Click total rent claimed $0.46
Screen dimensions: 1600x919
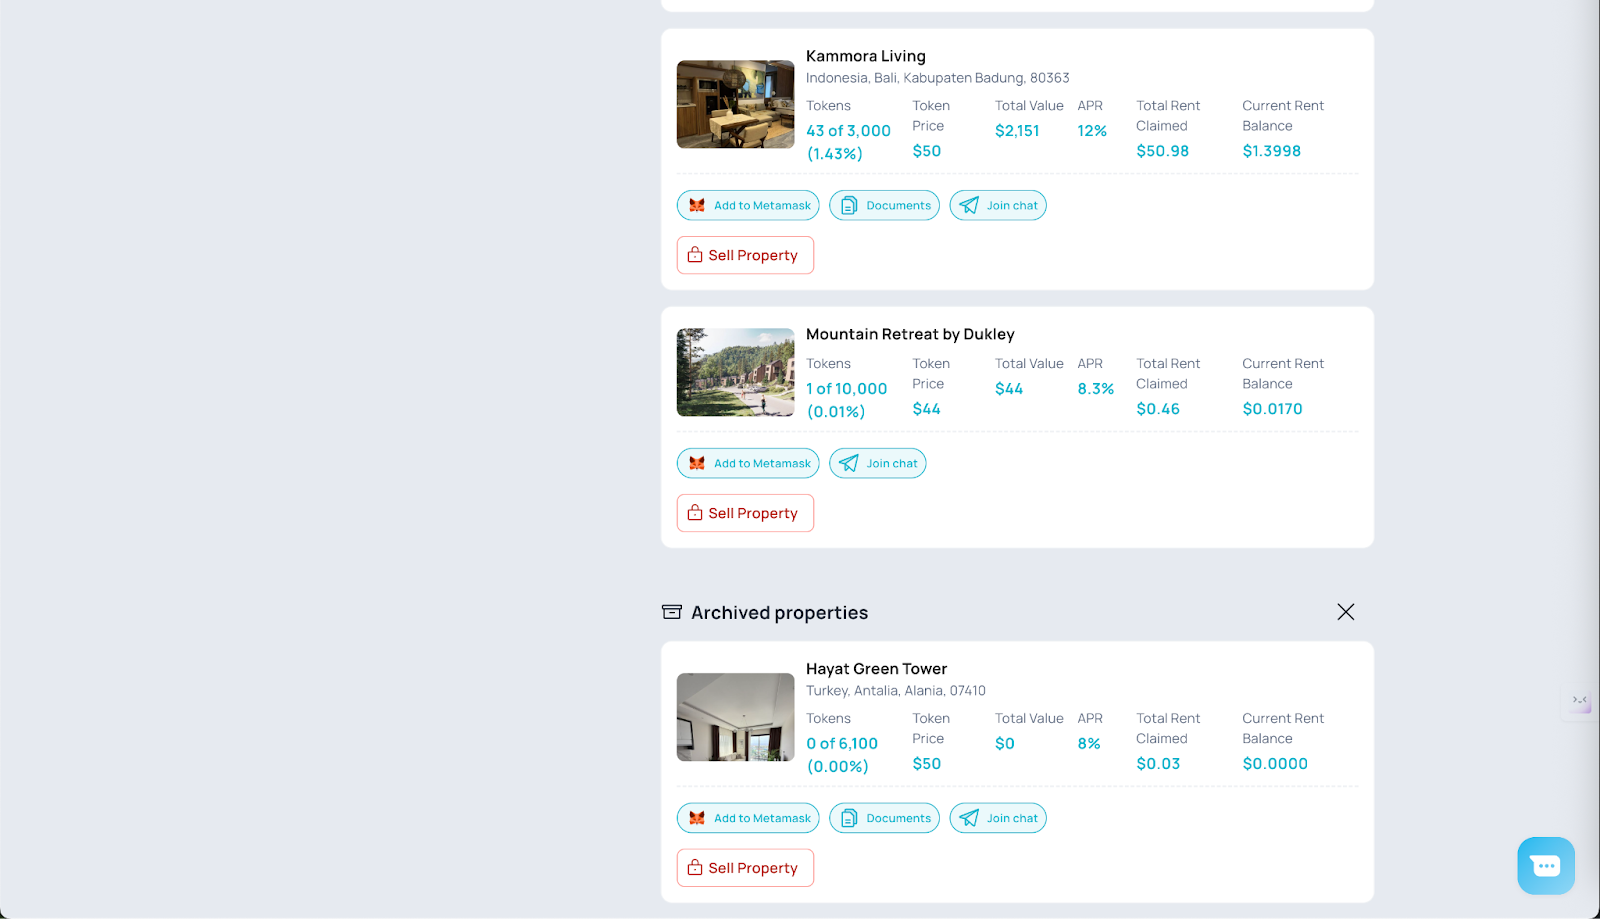[1158, 409]
